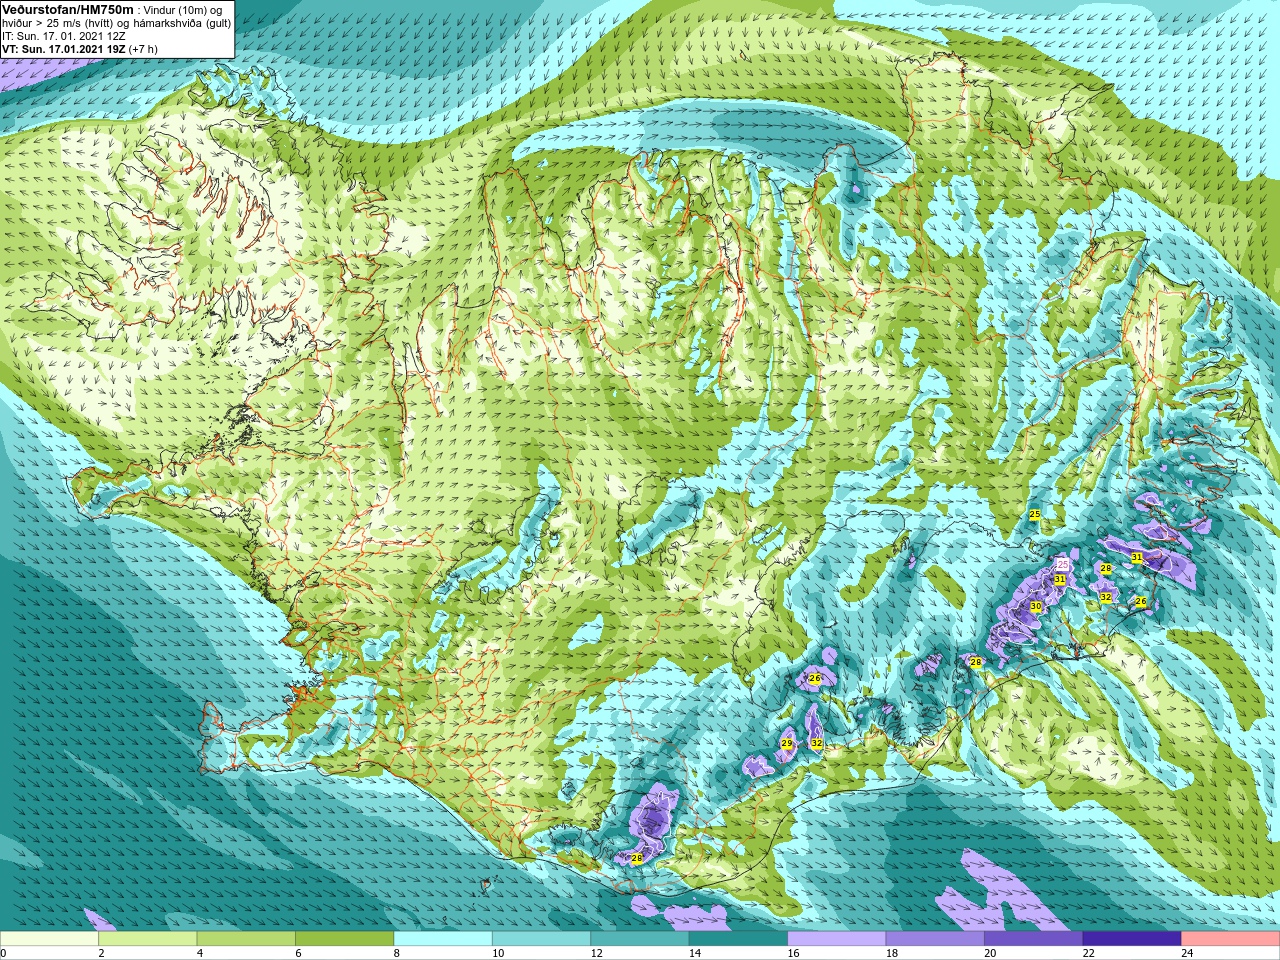Click the legend scale value "10"
This screenshot has height=960, width=1280.
click(498, 953)
